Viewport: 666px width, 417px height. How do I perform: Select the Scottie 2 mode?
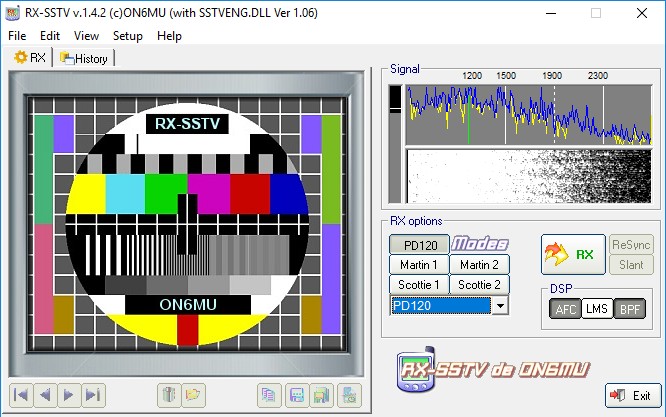click(x=478, y=285)
